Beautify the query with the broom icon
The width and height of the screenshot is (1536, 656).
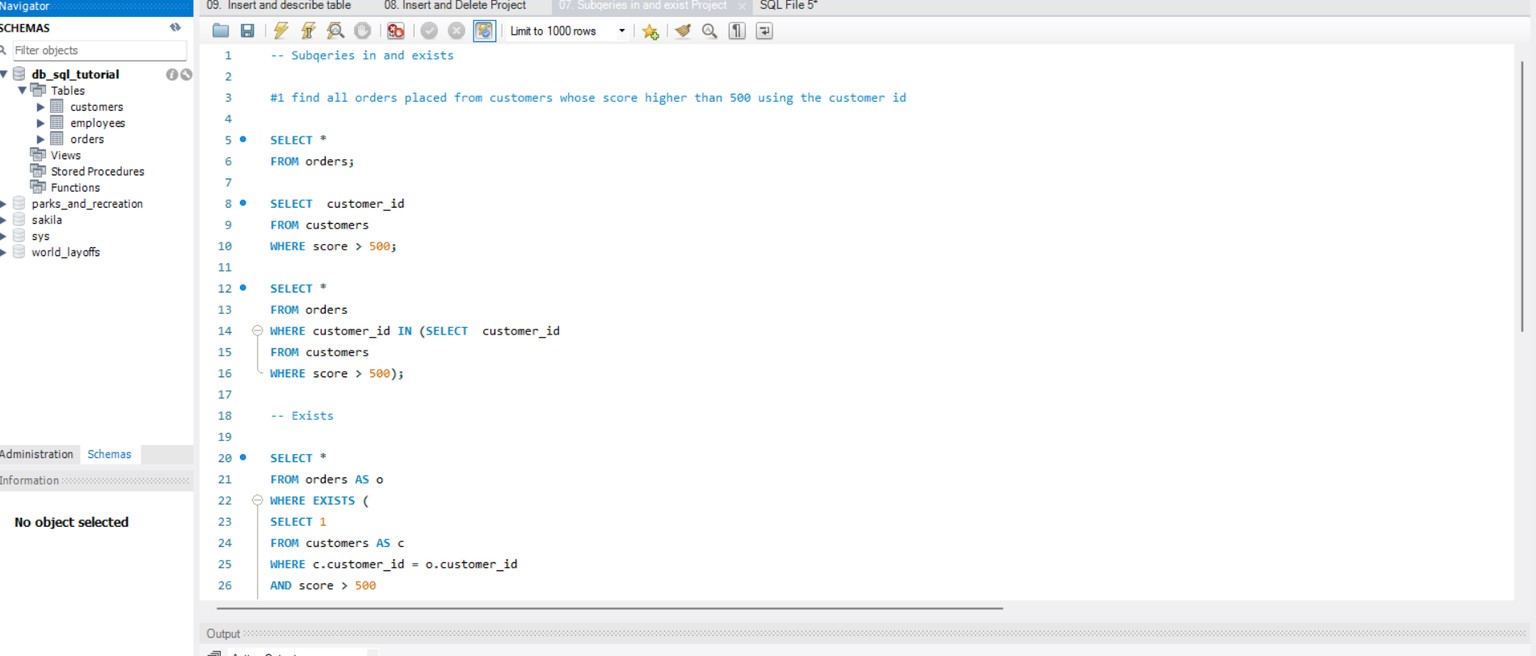coord(683,31)
